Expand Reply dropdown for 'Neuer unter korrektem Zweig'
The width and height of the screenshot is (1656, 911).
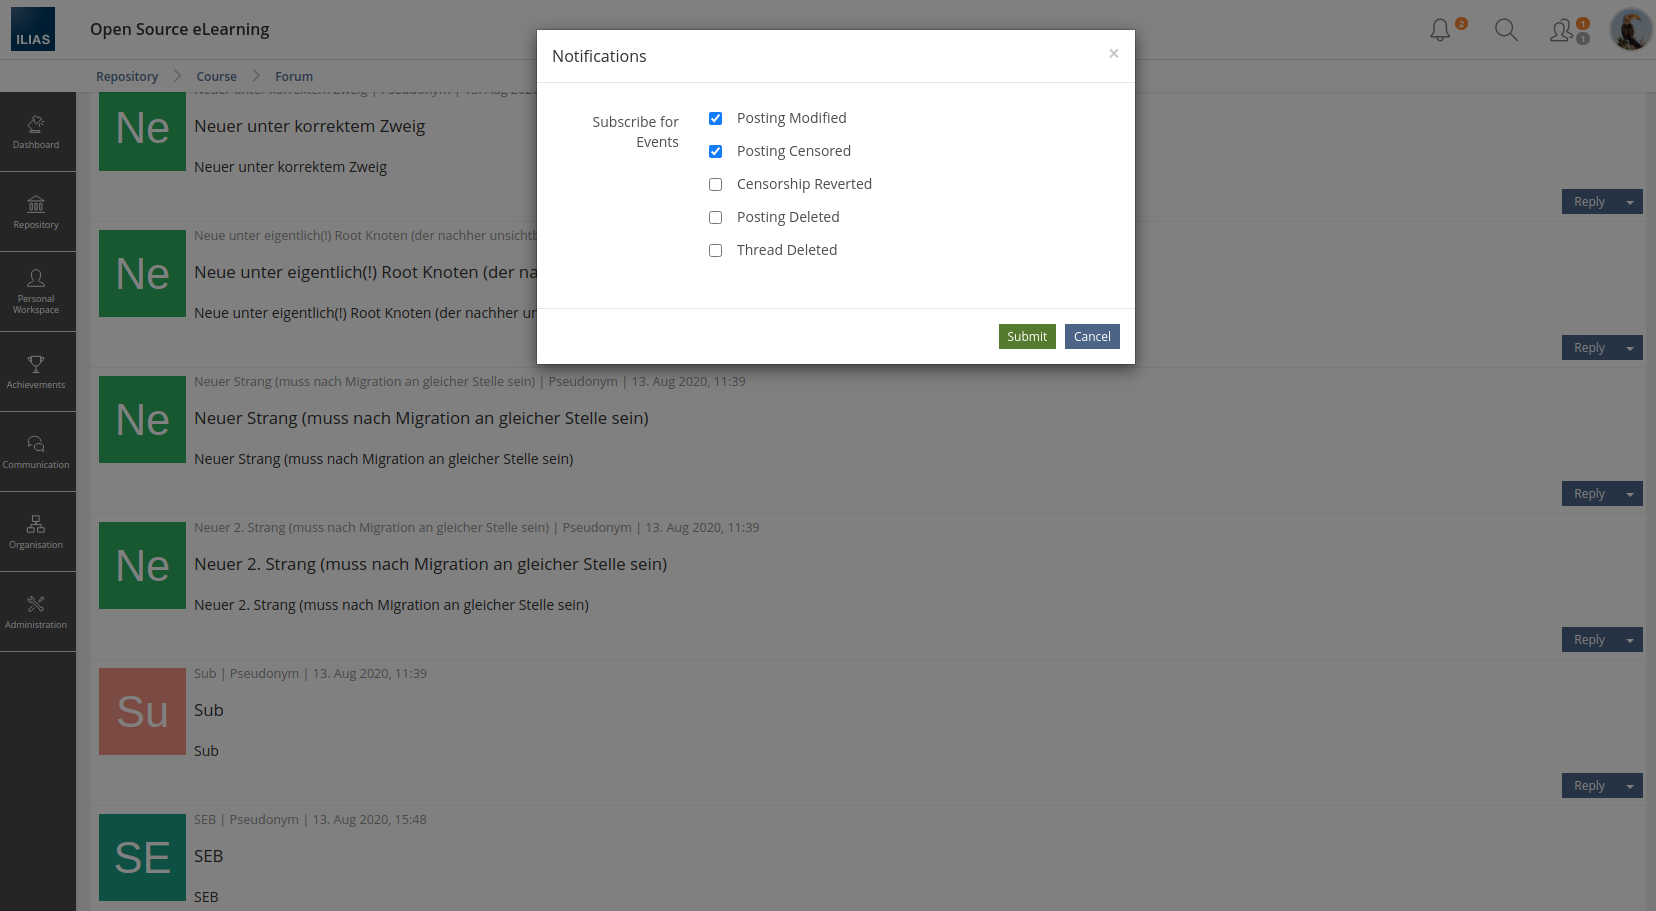pos(1630,202)
